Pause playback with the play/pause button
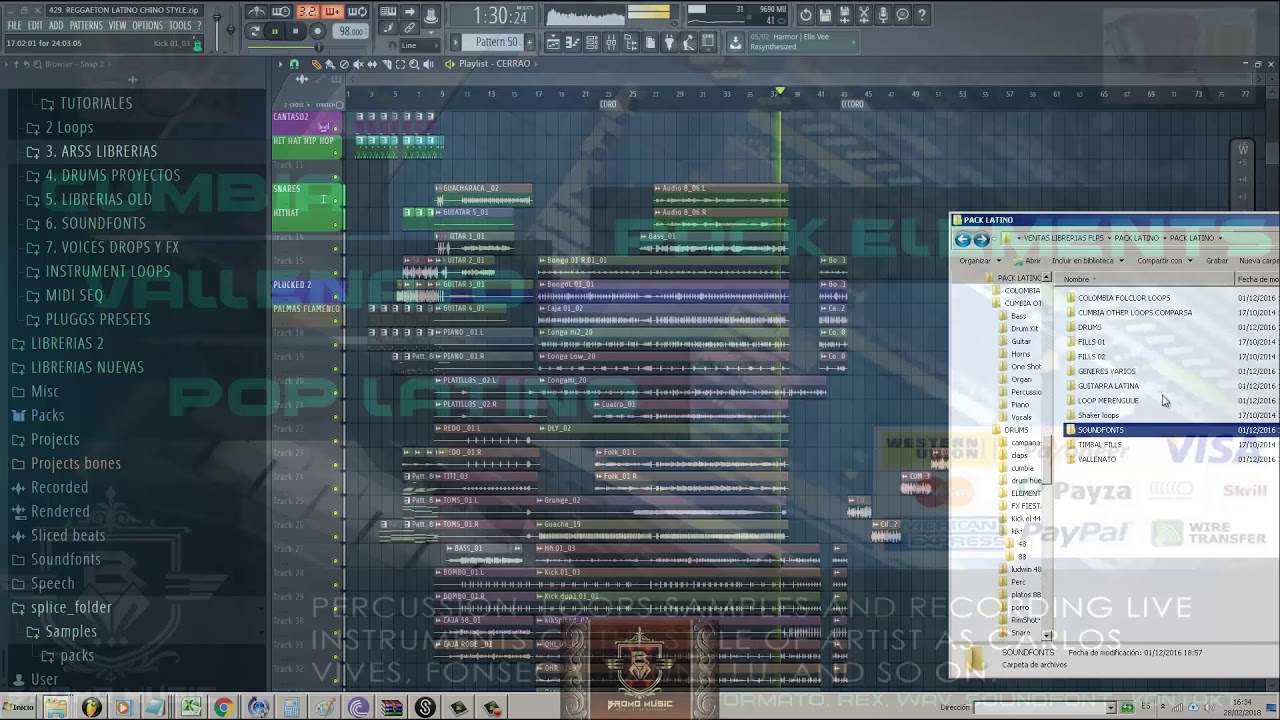The width and height of the screenshot is (1280, 720). [275, 31]
